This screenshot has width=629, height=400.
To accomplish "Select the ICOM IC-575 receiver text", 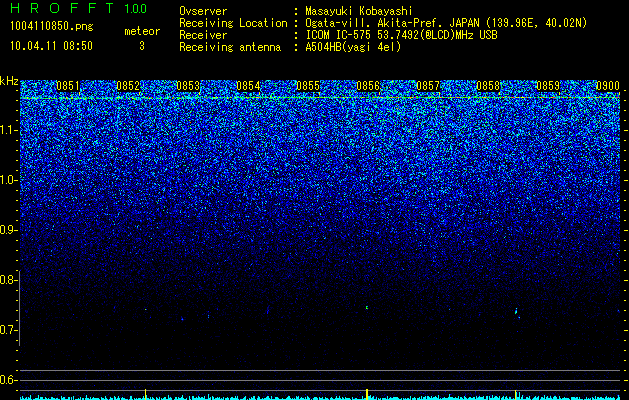I will (x=401, y=35).
